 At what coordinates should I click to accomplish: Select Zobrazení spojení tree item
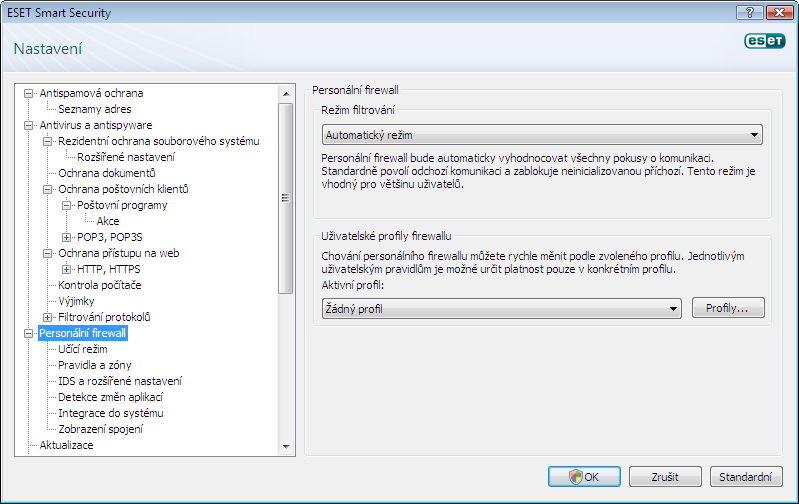tap(100, 430)
